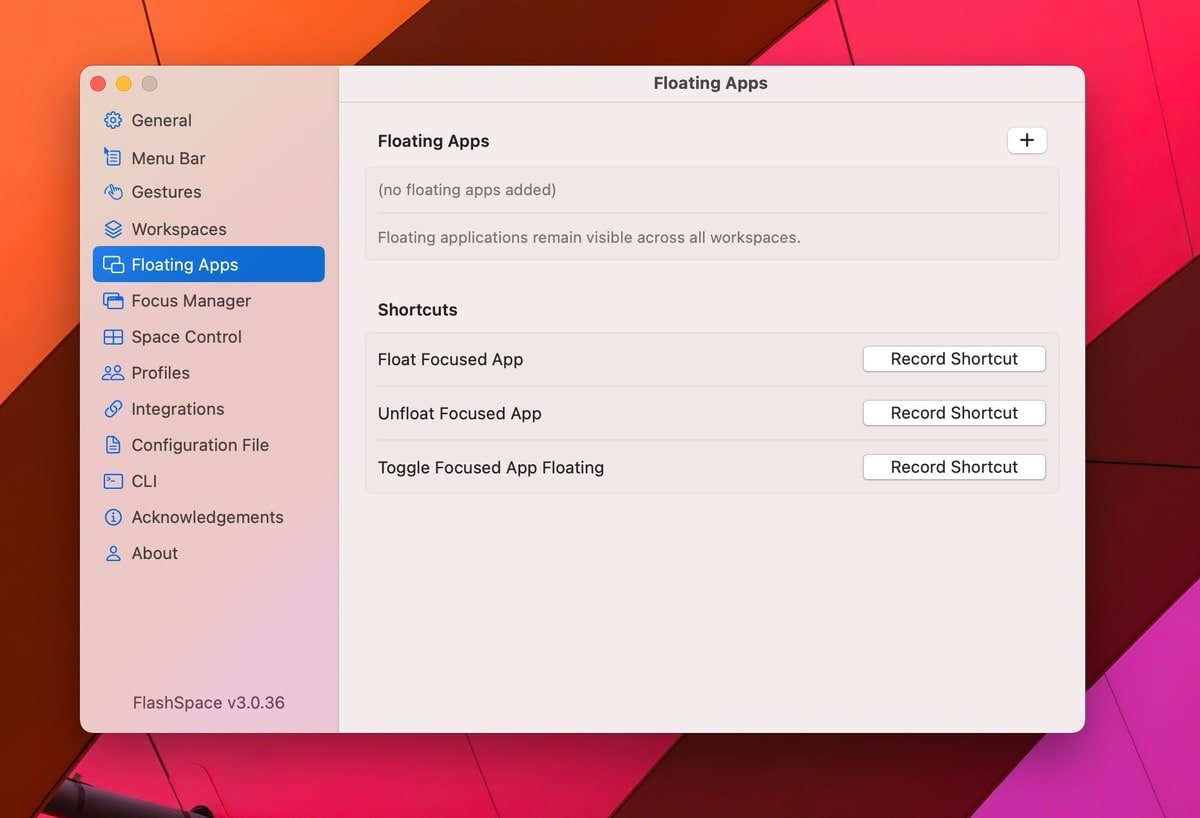Go to the Acknowledgements section

(206, 517)
